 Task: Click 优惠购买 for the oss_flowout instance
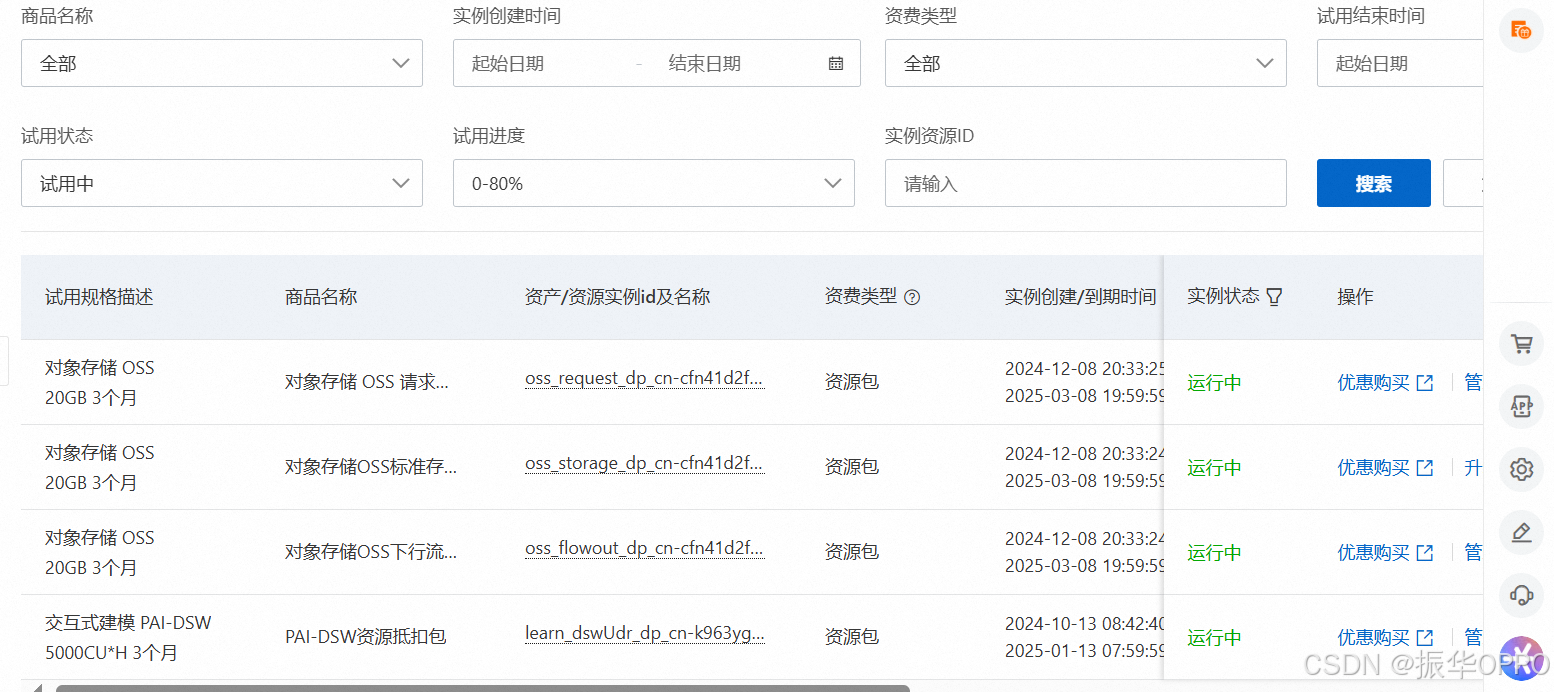(1374, 553)
